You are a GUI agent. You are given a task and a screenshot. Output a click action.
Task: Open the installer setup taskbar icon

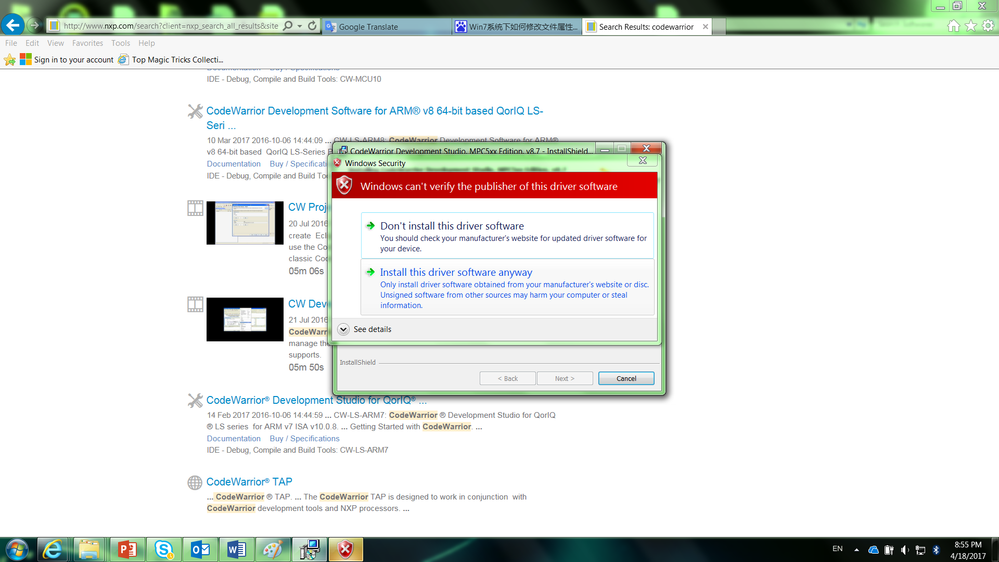[x=310, y=549]
